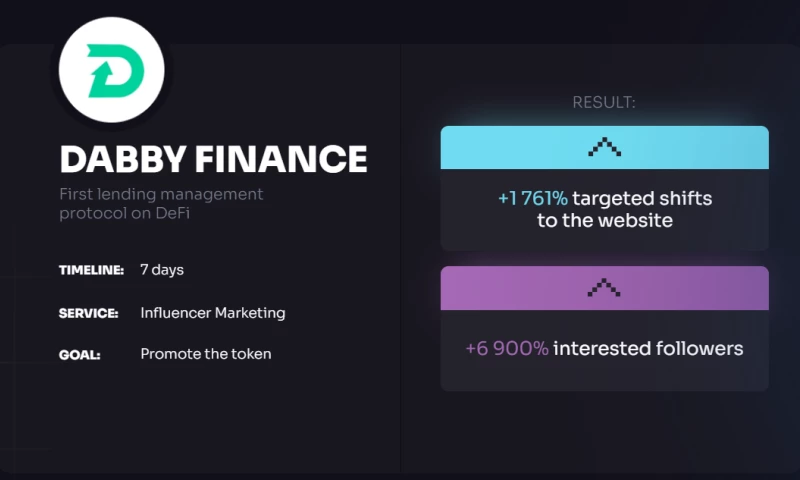Click the '+6 900%' purple statistic
This screenshot has height=480, width=800.
click(505, 349)
